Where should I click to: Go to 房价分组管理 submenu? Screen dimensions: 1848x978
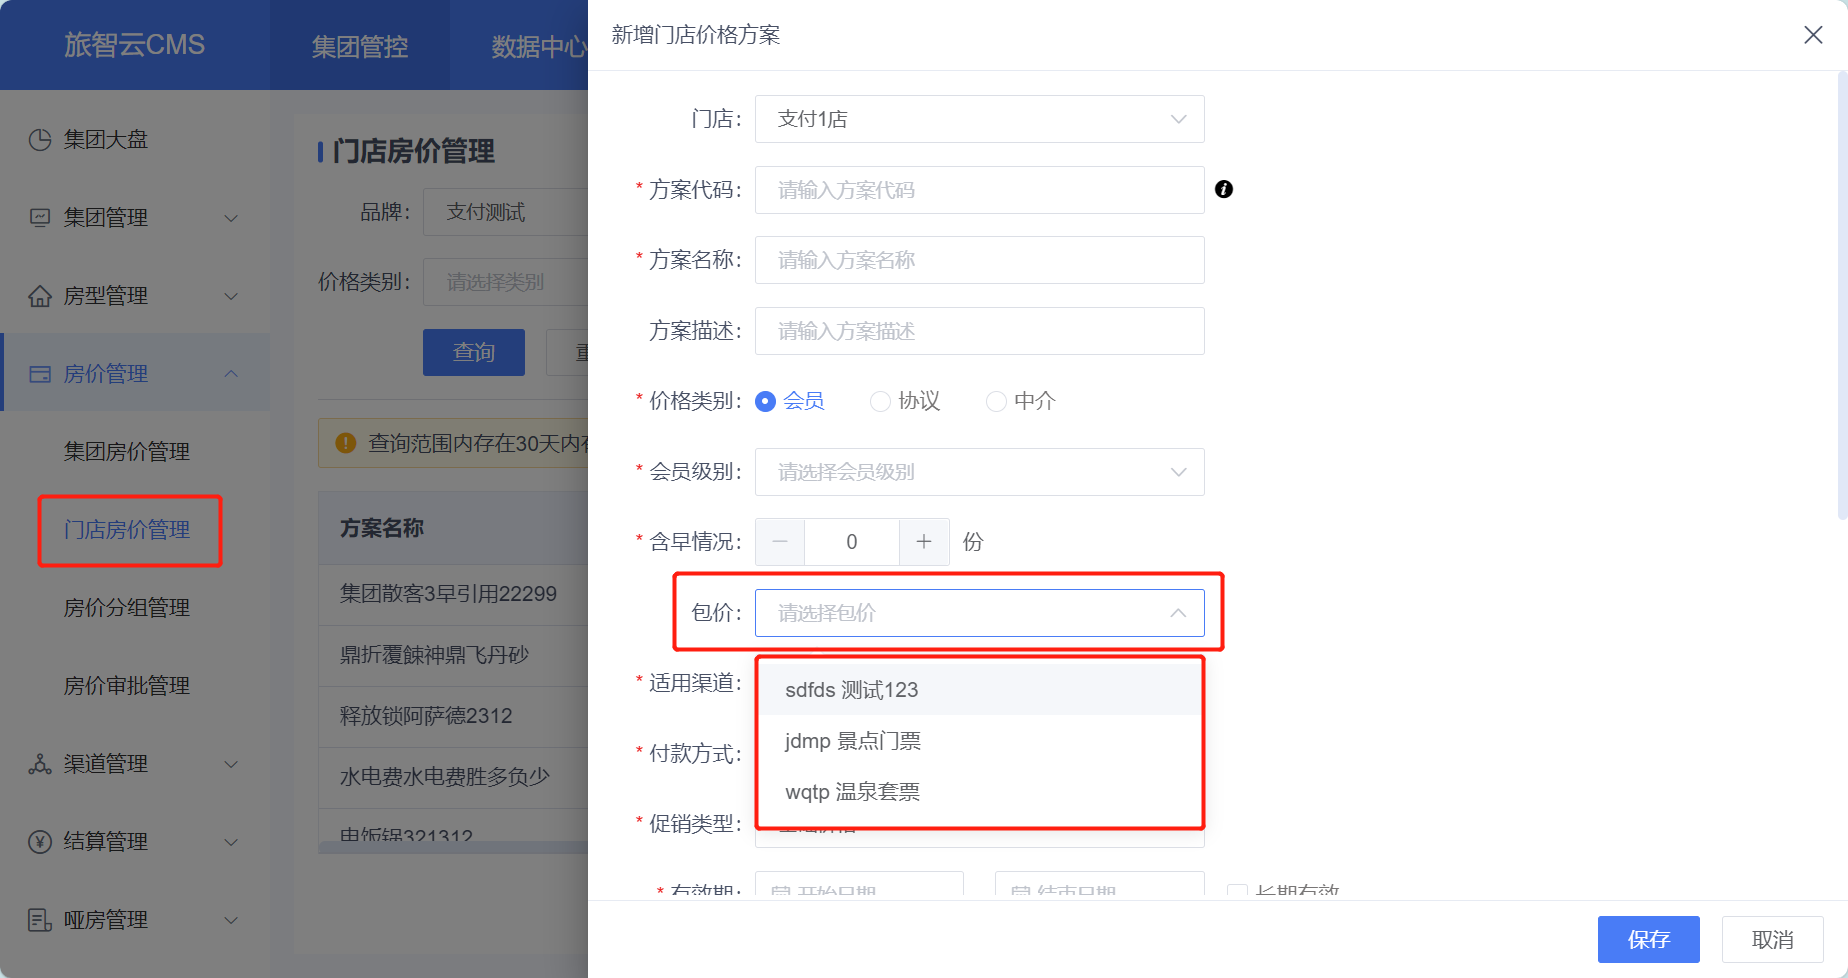coord(127,608)
